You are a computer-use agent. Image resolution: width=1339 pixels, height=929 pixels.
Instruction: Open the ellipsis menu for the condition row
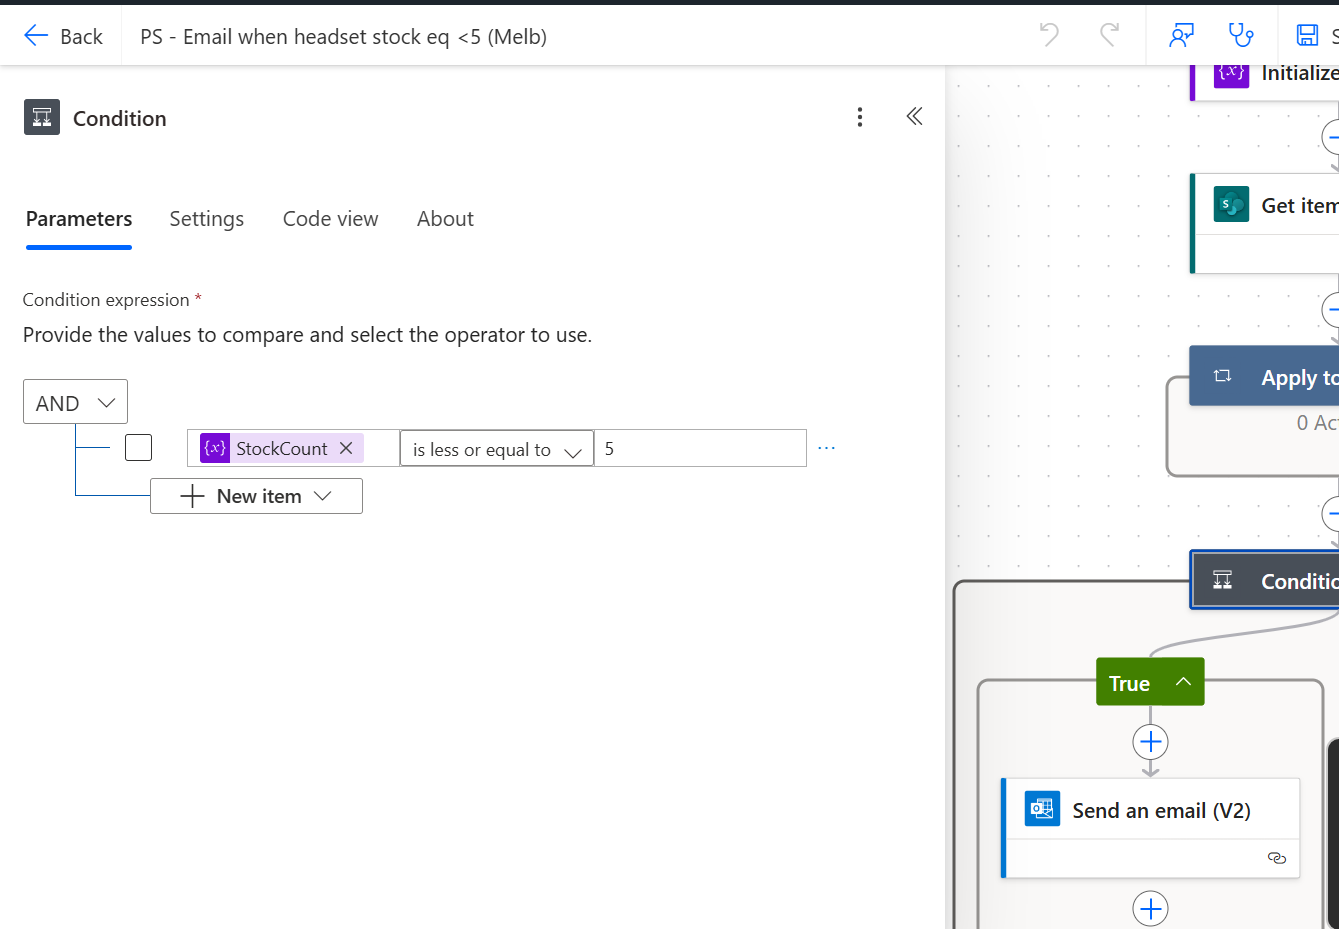[x=826, y=448]
